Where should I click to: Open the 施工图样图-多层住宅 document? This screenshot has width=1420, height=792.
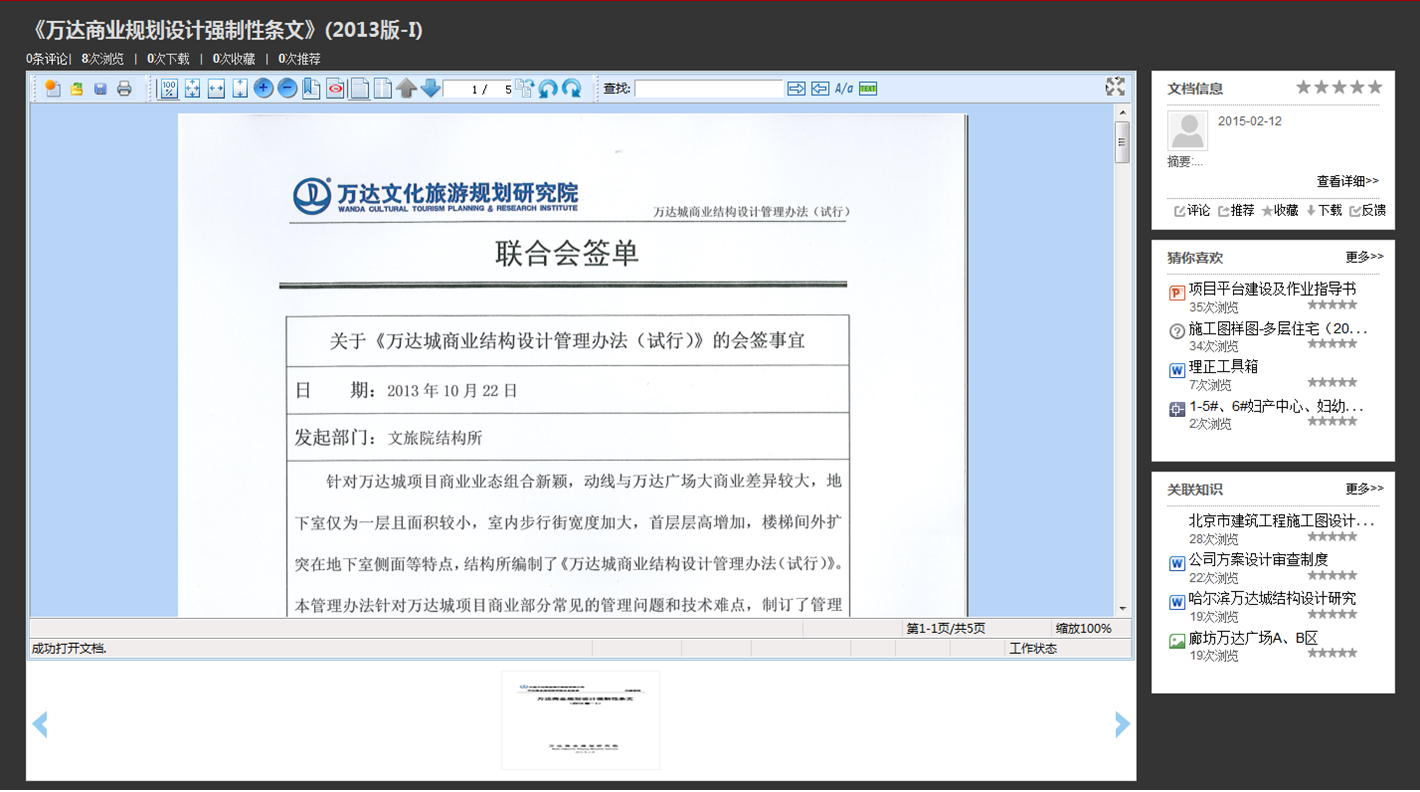(1278, 328)
